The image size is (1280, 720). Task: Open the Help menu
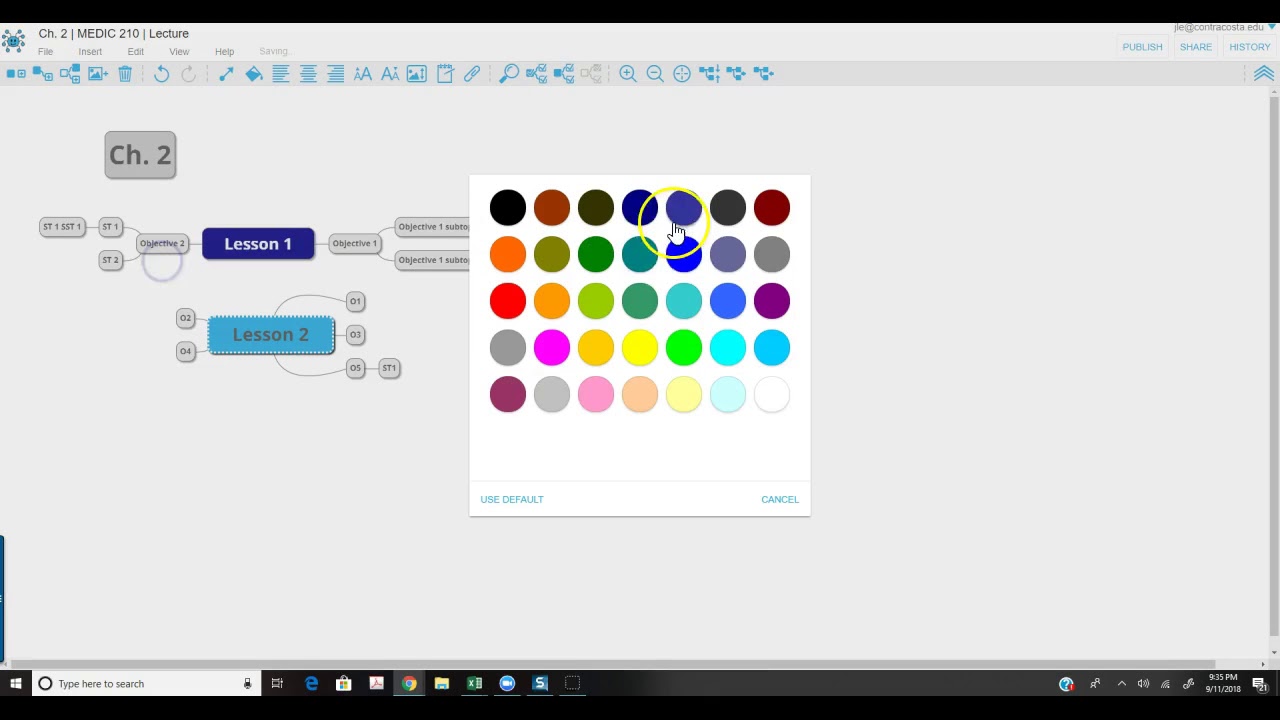coord(224,52)
